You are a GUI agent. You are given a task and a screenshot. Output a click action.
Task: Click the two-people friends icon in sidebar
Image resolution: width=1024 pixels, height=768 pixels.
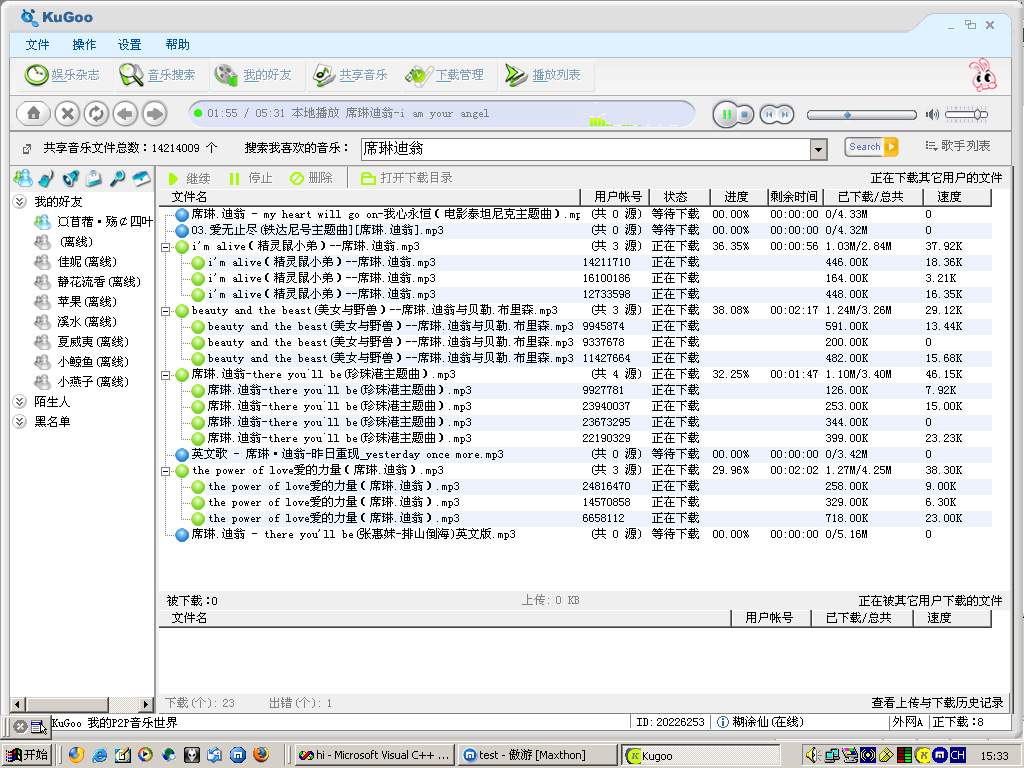(23, 178)
